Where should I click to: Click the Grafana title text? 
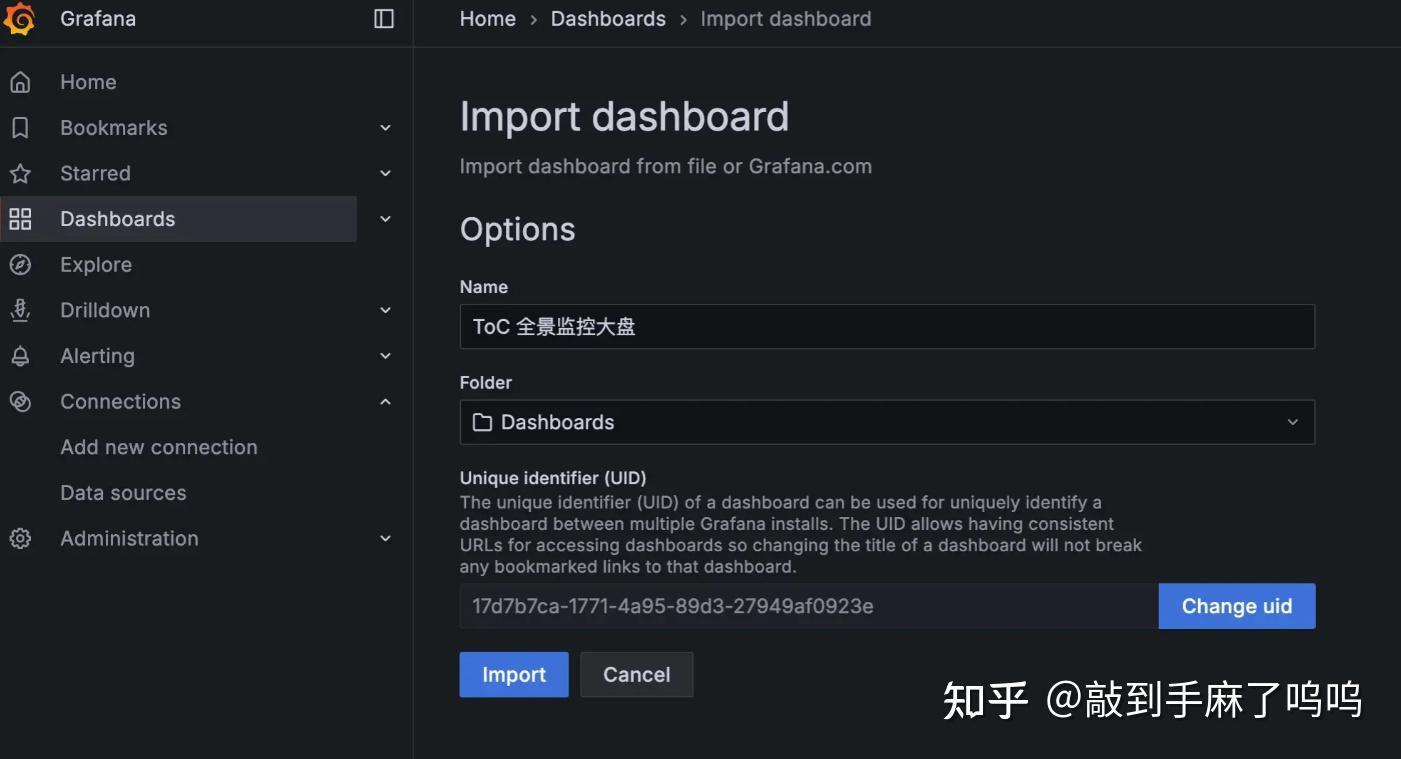pyautogui.click(x=98, y=19)
